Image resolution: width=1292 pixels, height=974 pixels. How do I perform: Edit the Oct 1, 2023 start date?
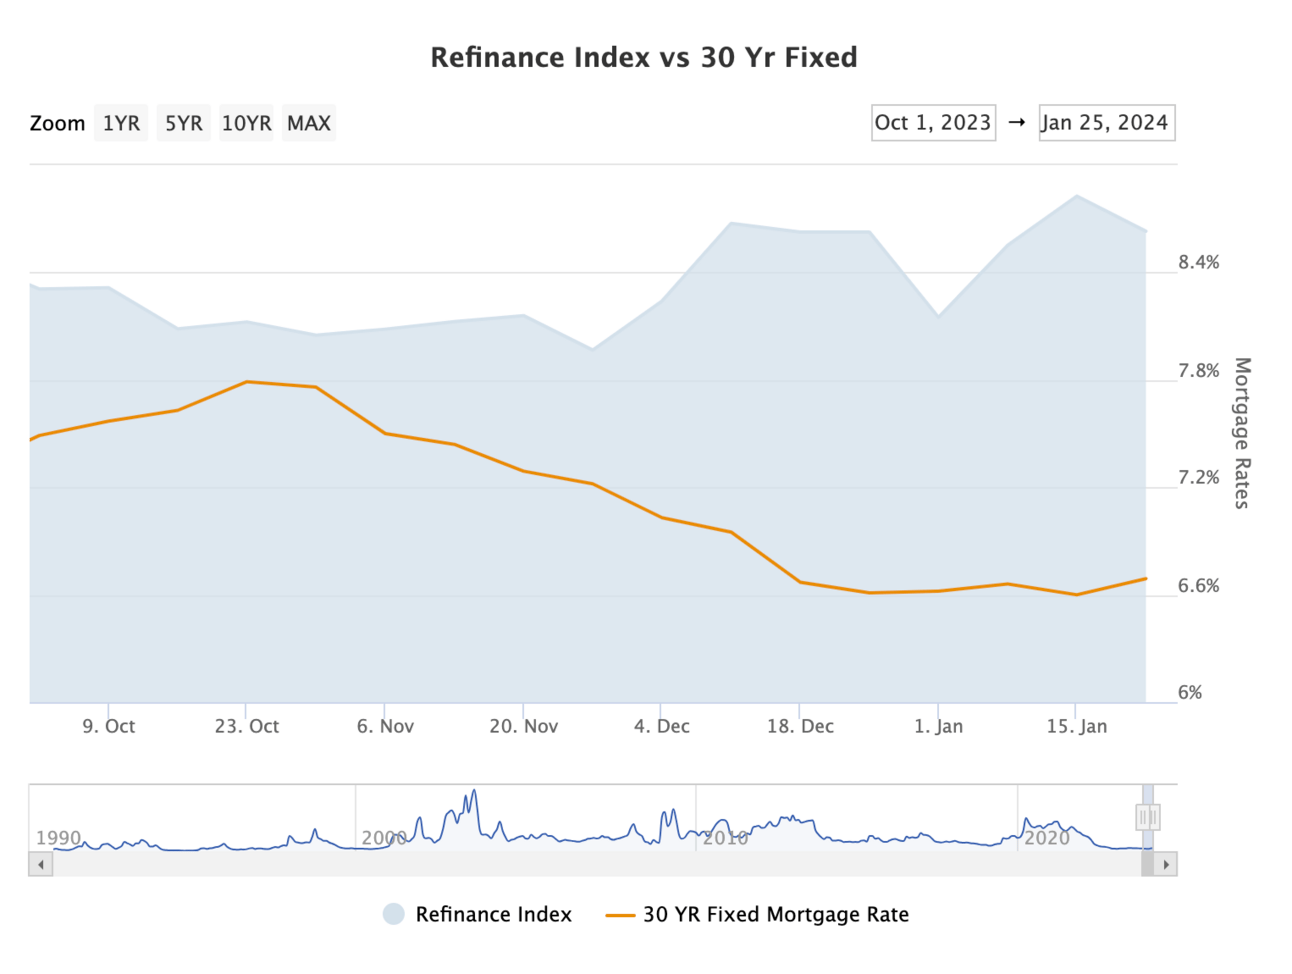click(933, 122)
